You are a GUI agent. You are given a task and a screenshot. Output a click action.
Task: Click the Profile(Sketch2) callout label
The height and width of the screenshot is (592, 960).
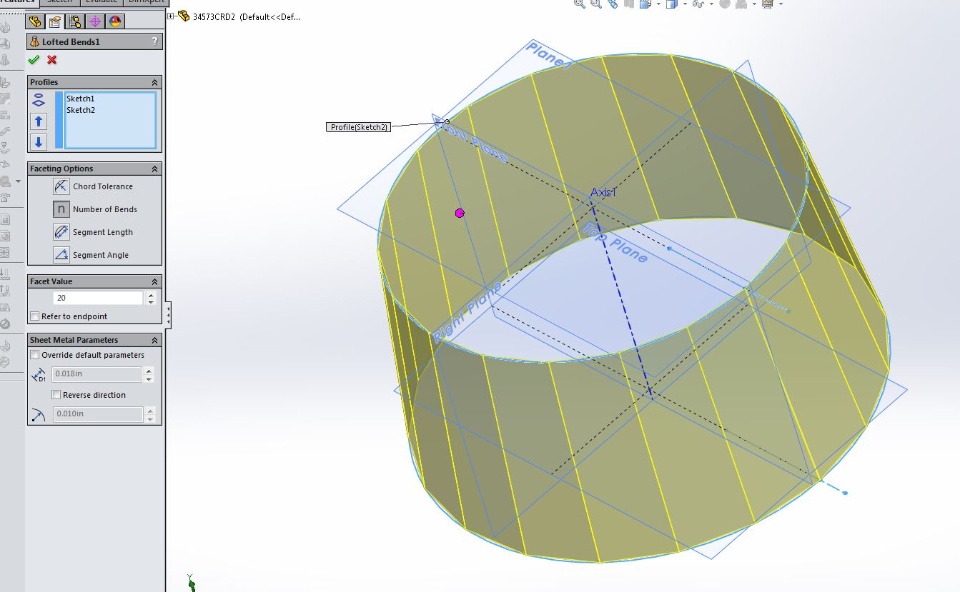(358, 127)
